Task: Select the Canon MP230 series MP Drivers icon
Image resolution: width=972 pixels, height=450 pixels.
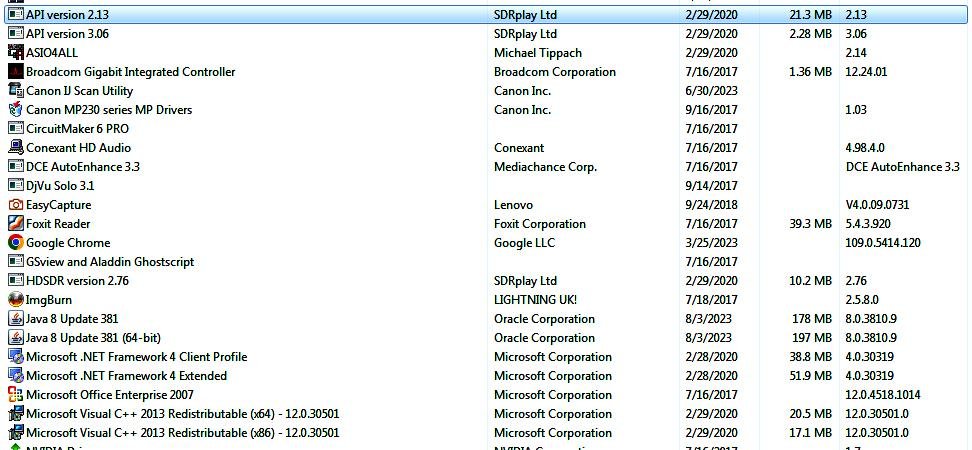Action: (x=16, y=110)
